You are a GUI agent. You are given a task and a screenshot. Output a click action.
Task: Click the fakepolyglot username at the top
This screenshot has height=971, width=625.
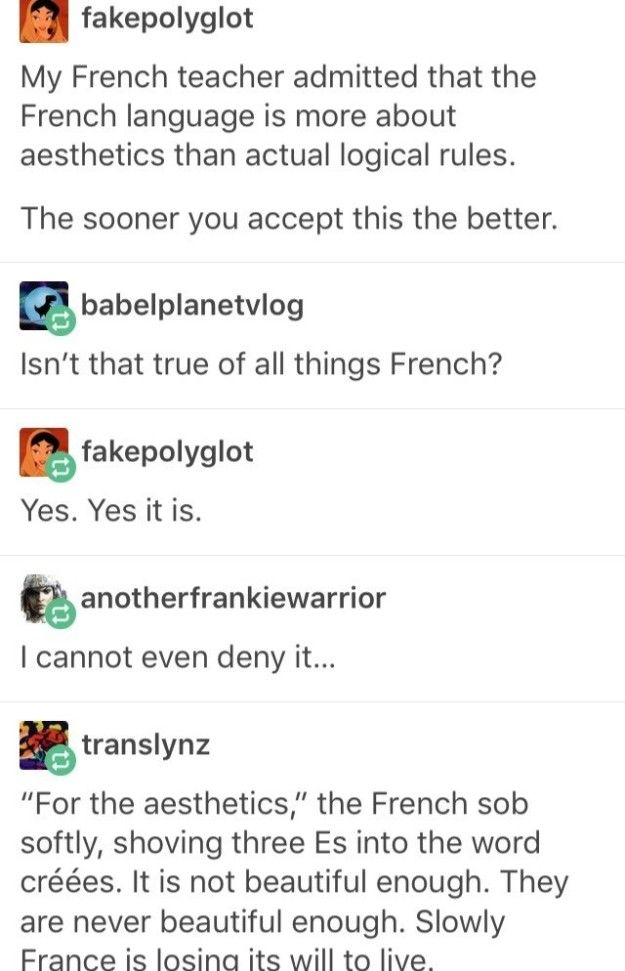(x=167, y=18)
